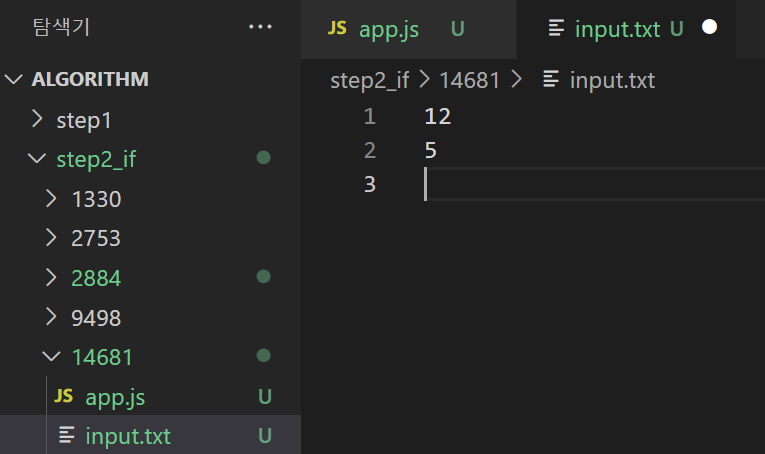Viewport: 765px width, 454px height.
Task: Click the text file icon on input.txt tab
Action: [556, 28]
